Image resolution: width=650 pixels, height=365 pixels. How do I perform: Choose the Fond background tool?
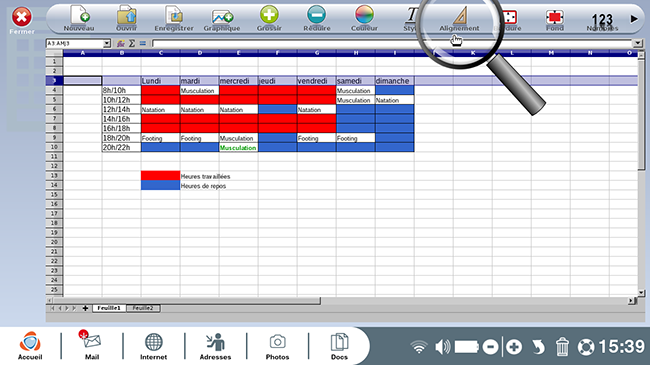[555, 19]
